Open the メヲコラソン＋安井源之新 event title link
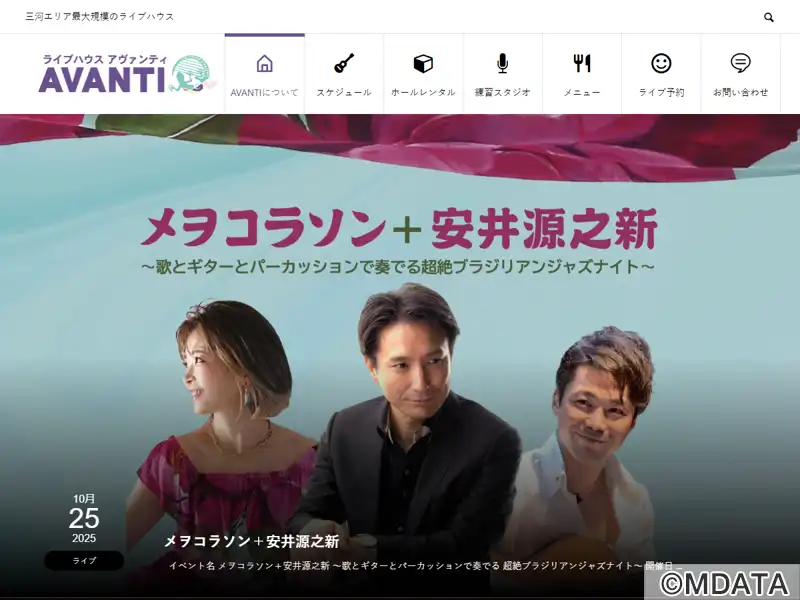 click(252, 541)
